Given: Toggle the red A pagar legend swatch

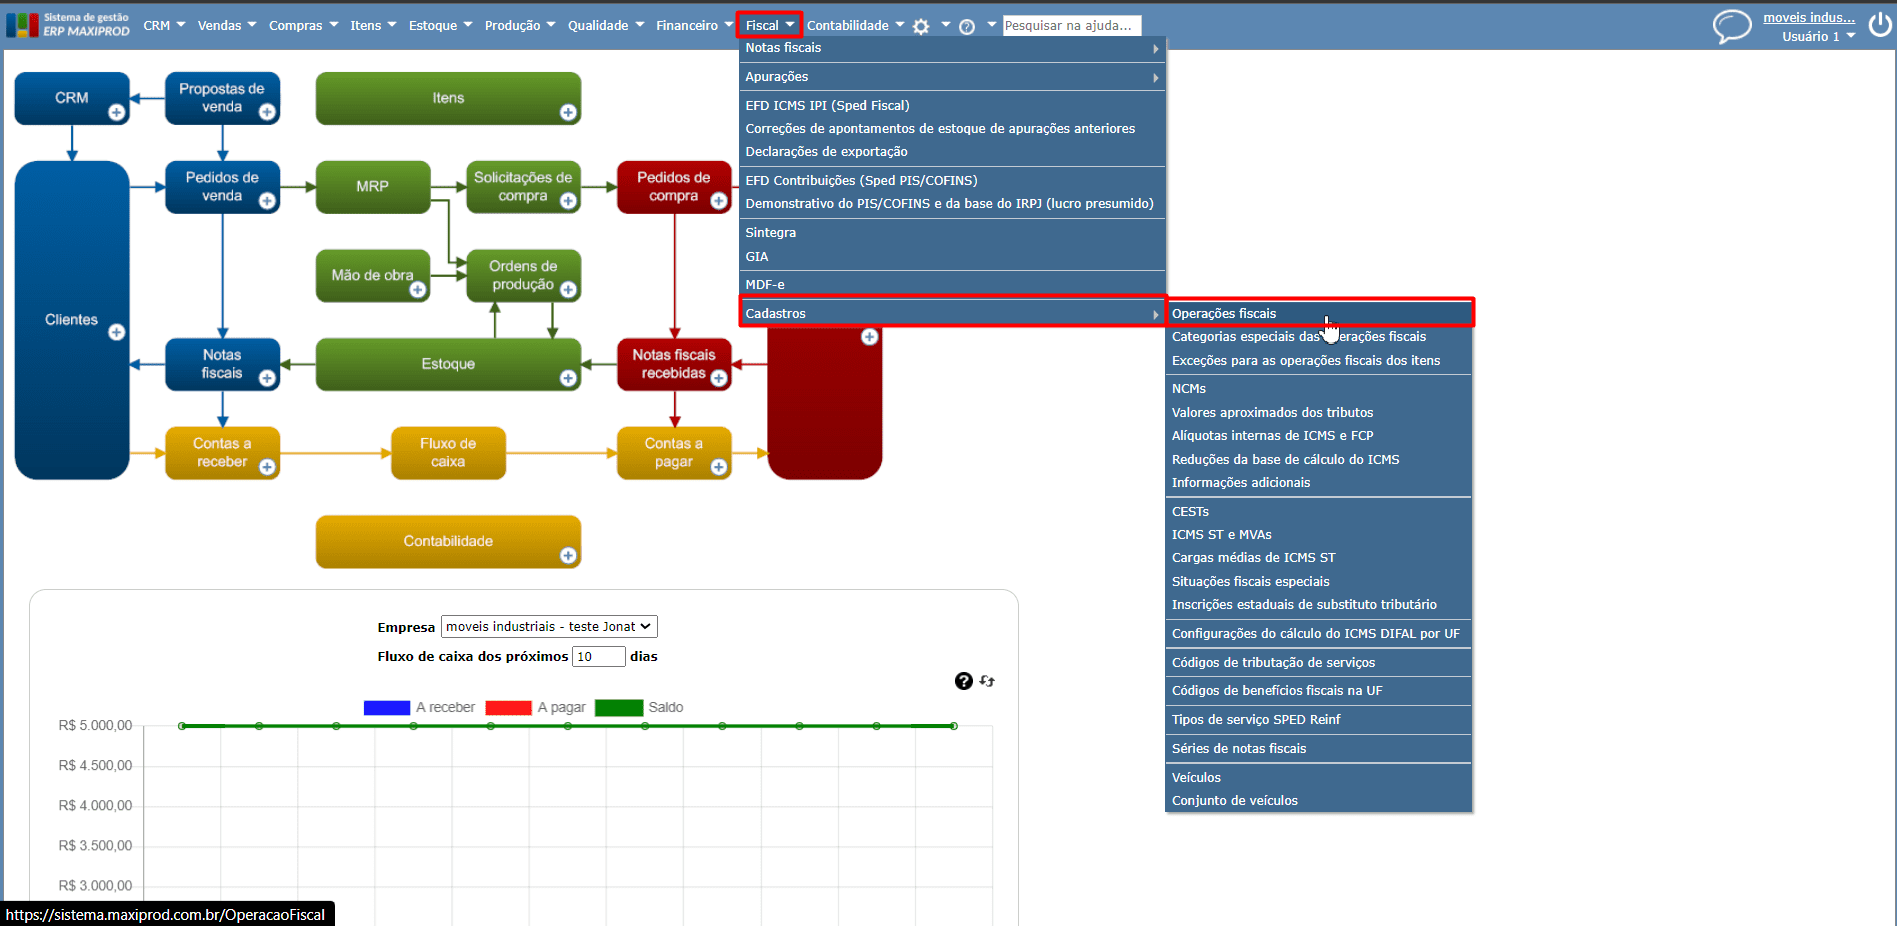Looking at the screenshot, I should [508, 708].
